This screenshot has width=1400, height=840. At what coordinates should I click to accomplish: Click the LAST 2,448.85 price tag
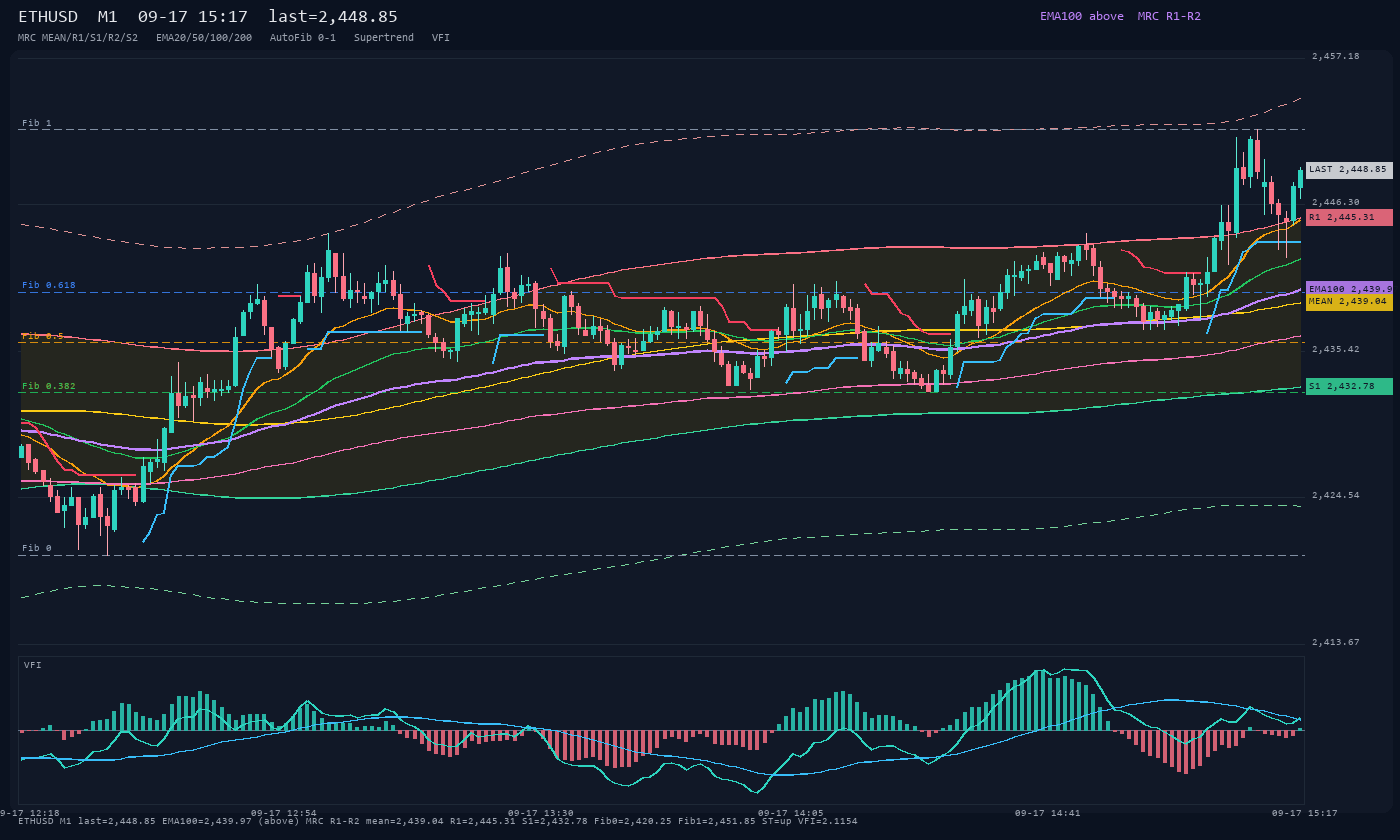coord(1349,170)
